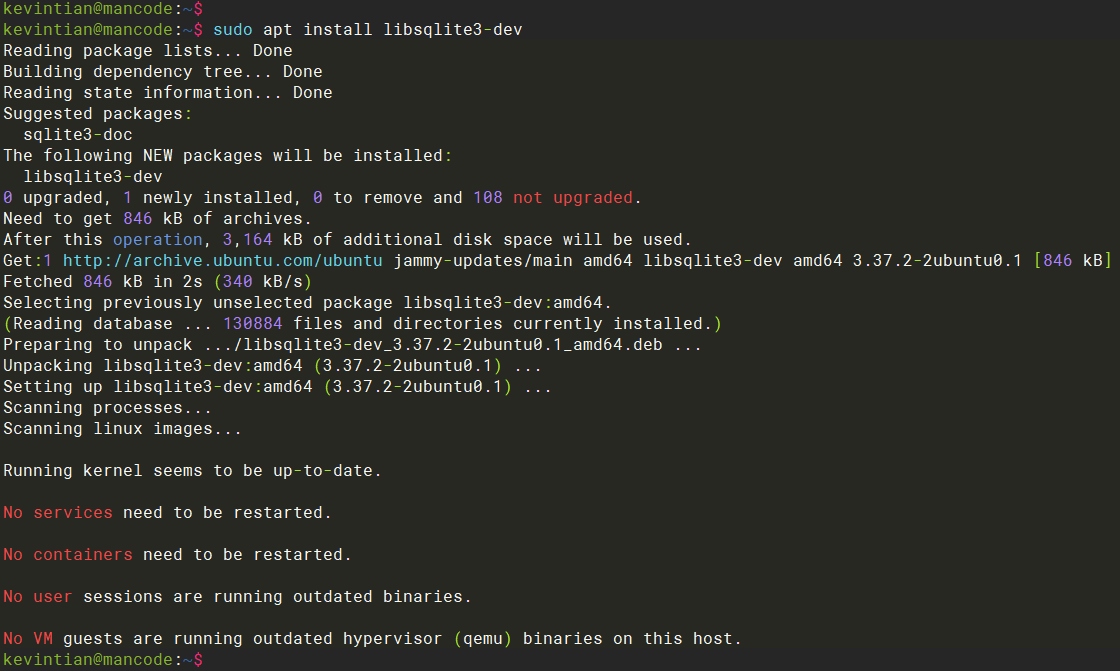Click the "3,164" disk space figure

[x=238, y=239]
